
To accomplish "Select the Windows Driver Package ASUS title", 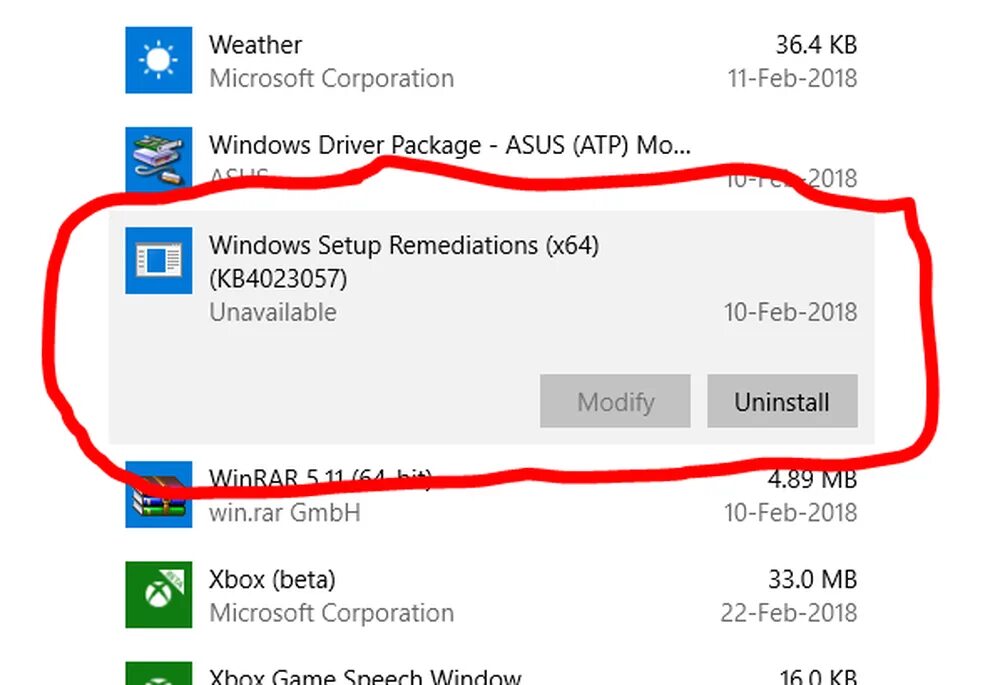I will (x=450, y=145).
